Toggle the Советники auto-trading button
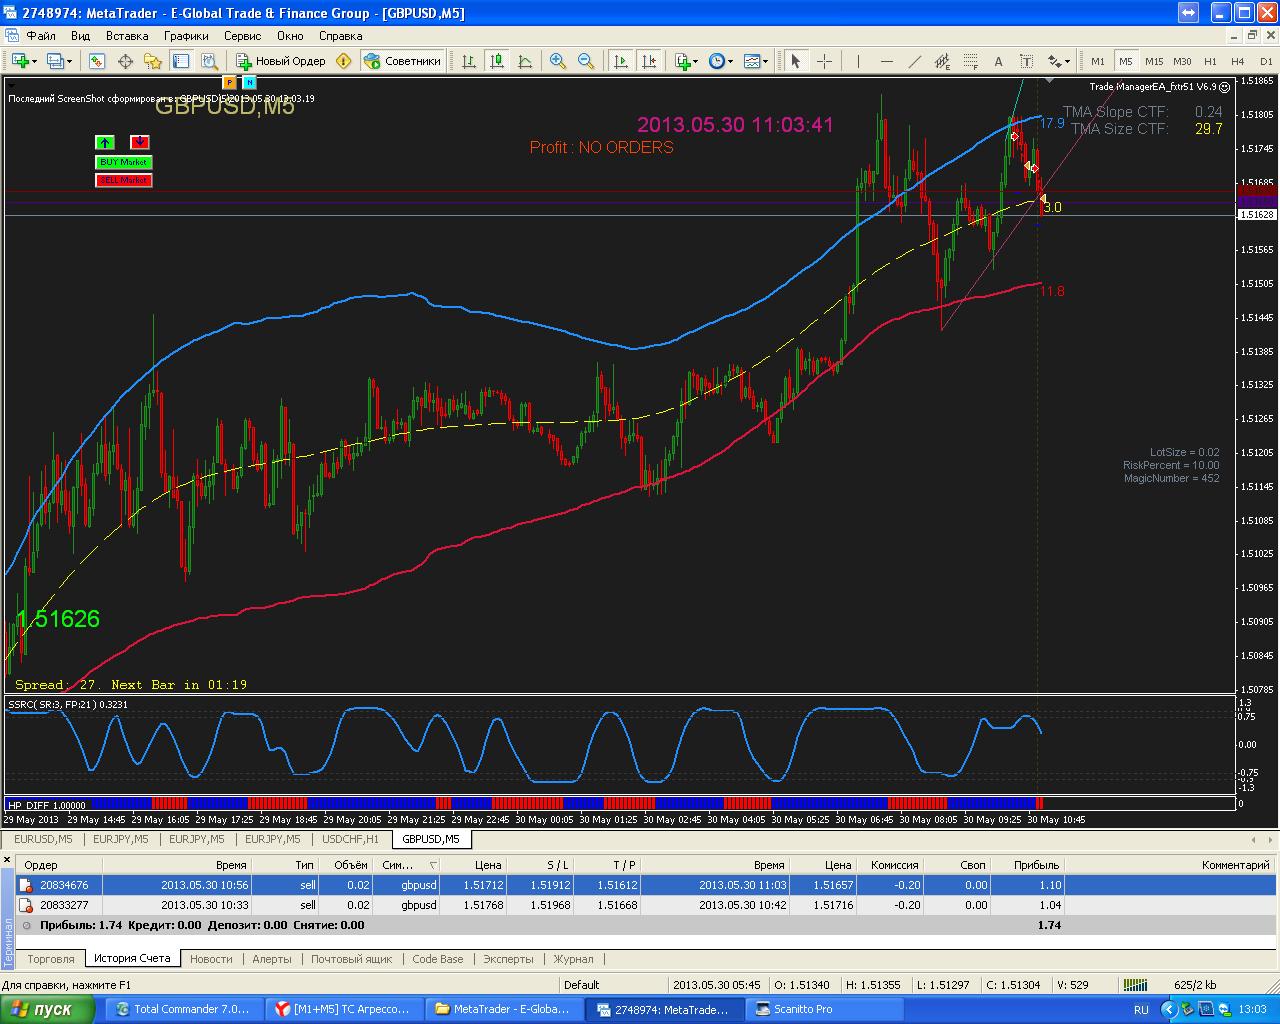The image size is (1280, 1024). (402, 61)
